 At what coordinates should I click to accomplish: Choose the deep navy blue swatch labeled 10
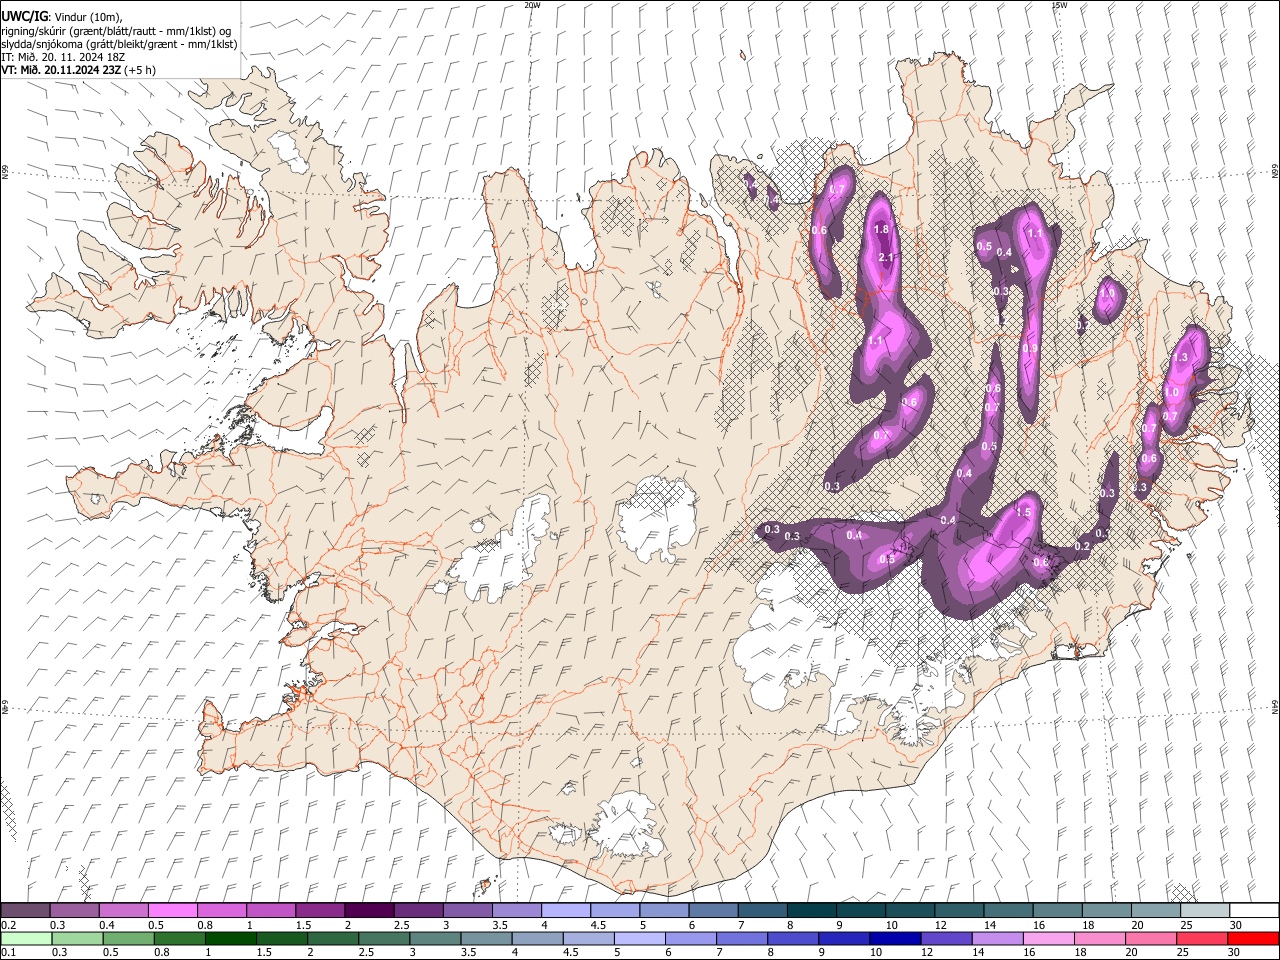click(x=894, y=938)
